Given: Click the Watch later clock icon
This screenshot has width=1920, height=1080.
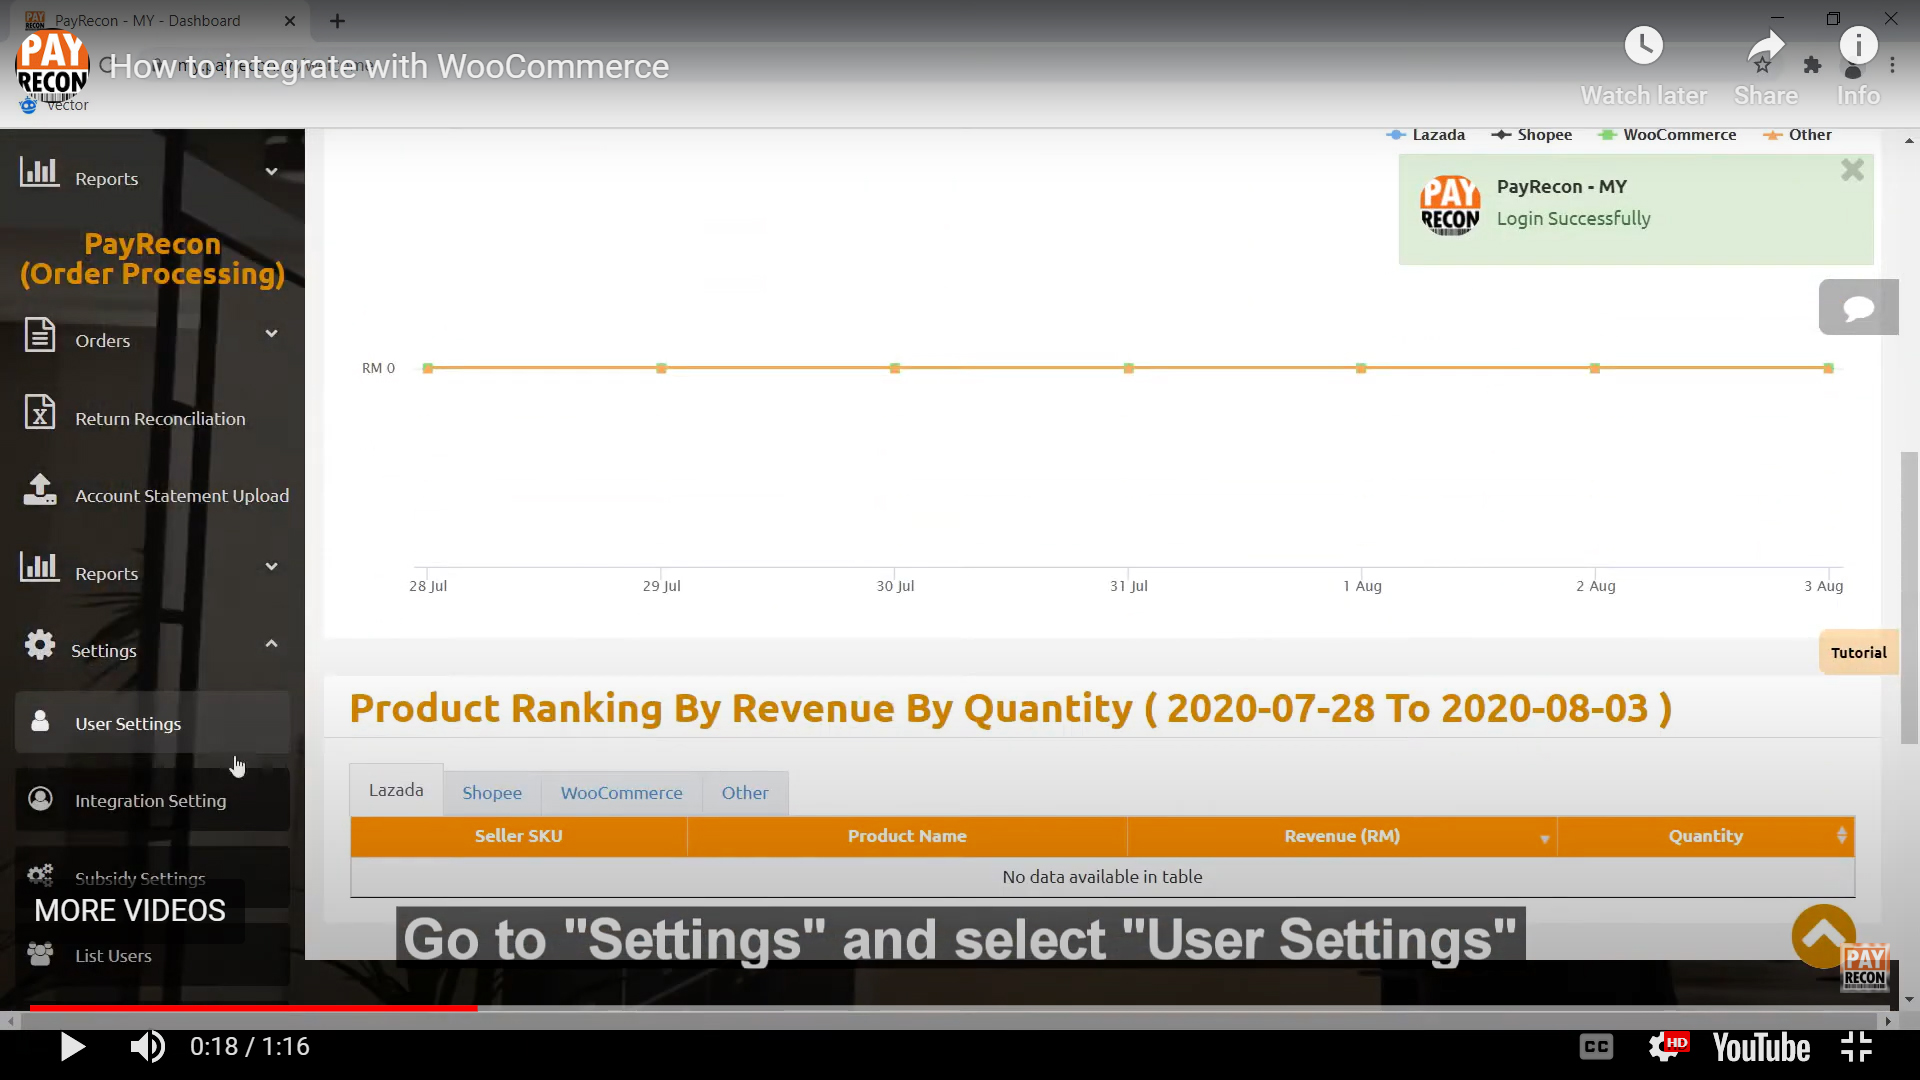Looking at the screenshot, I should point(1643,46).
